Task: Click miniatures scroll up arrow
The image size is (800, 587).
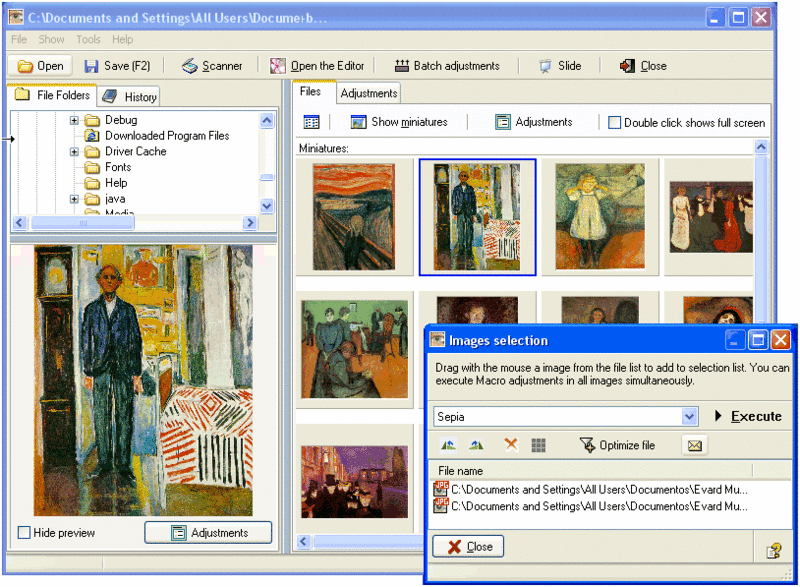Action: click(761, 147)
